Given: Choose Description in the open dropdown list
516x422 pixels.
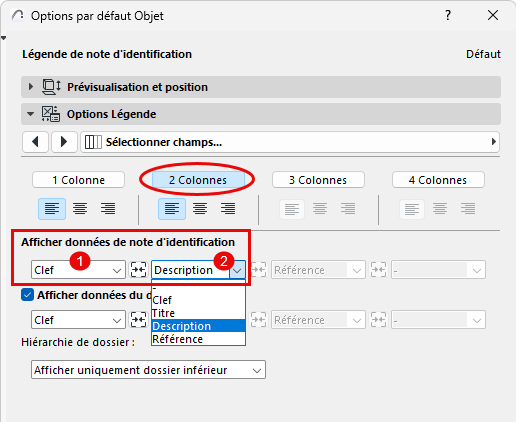Looking at the screenshot, I should point(198,326).
